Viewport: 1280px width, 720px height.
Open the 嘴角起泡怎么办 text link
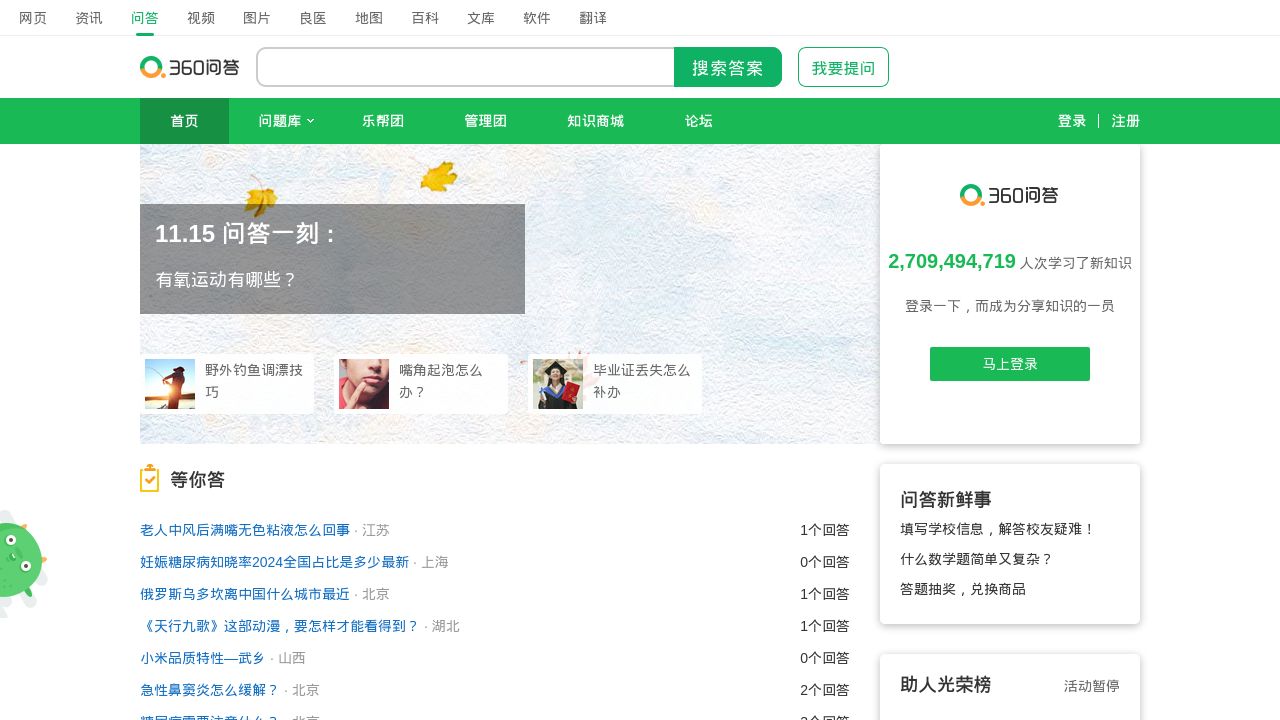(x=441, y=381)
